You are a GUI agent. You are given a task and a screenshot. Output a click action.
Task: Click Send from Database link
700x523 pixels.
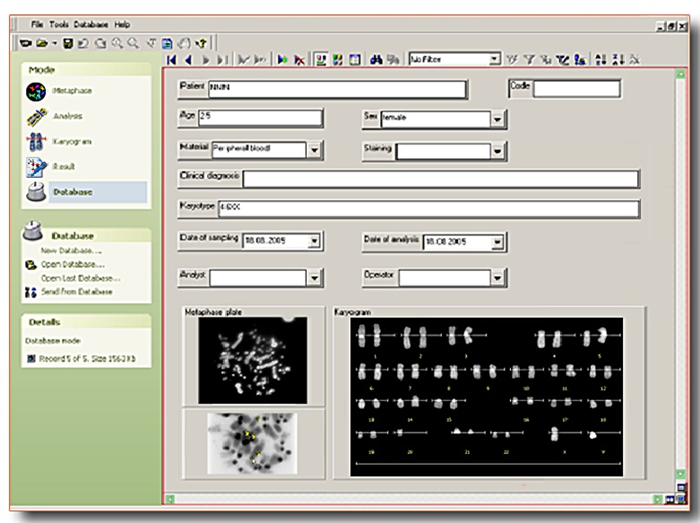pyautogui.click(x=75, y=291)
